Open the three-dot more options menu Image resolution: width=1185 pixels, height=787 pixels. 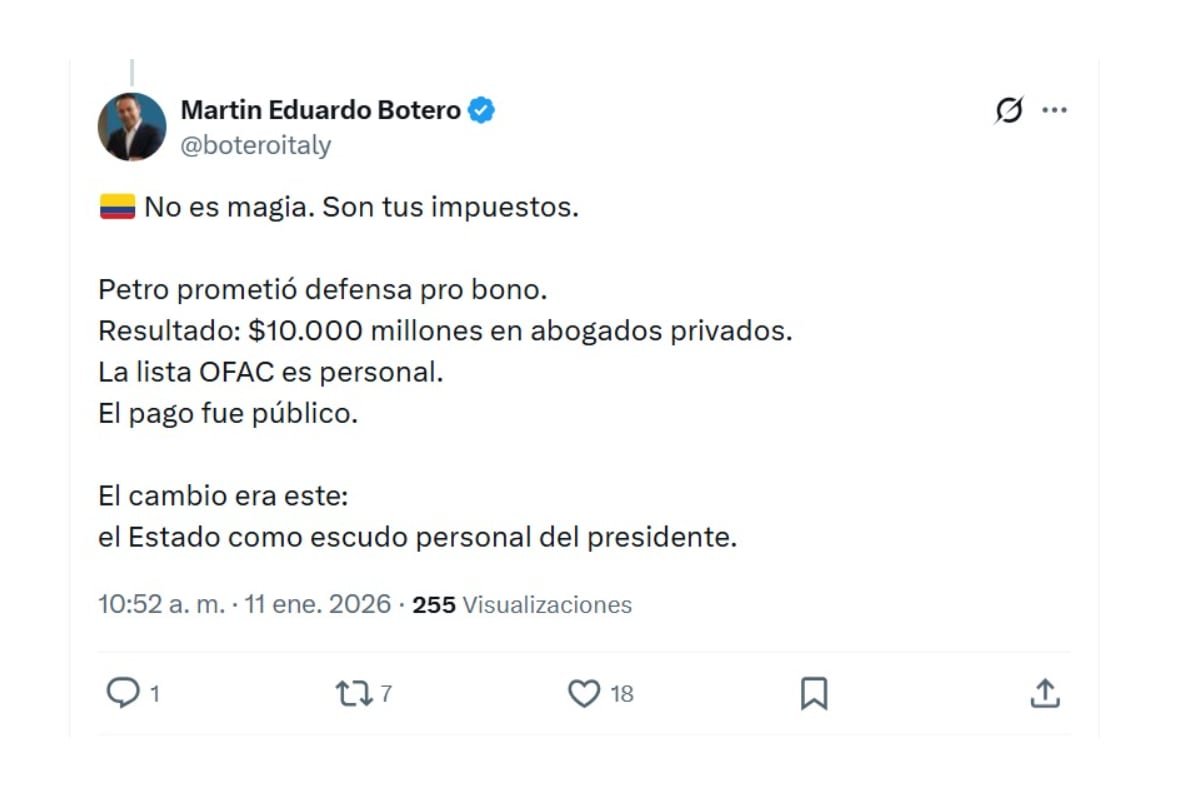point(1055,110)
